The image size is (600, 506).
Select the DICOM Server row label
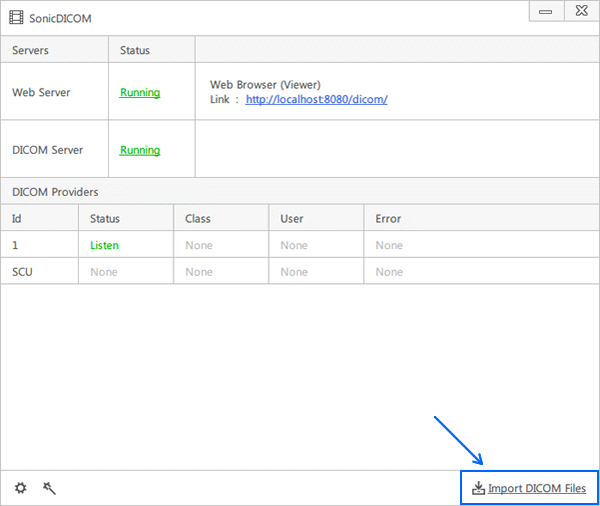47,150
